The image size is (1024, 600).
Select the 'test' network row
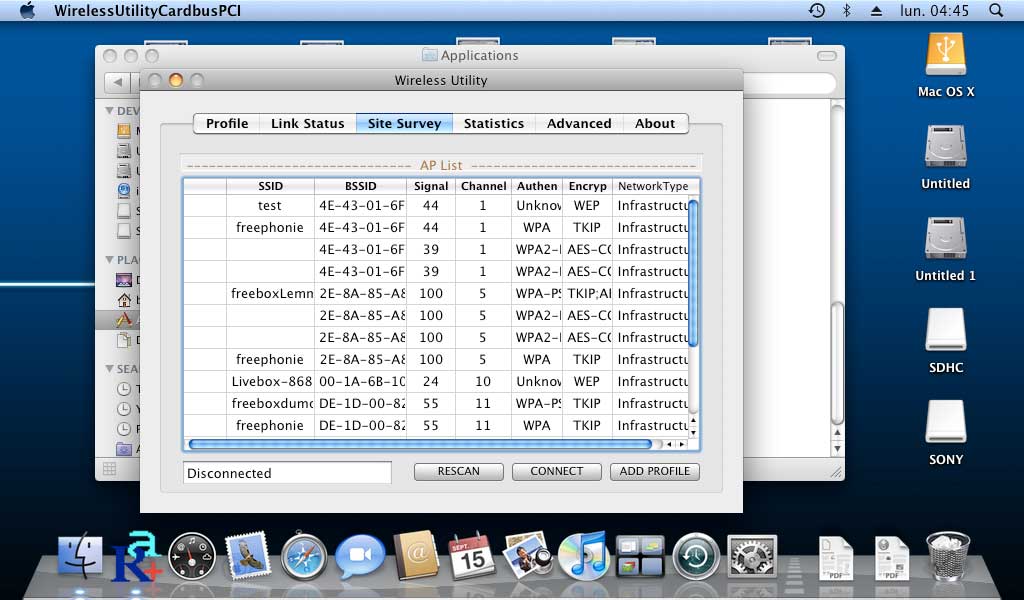436,206
